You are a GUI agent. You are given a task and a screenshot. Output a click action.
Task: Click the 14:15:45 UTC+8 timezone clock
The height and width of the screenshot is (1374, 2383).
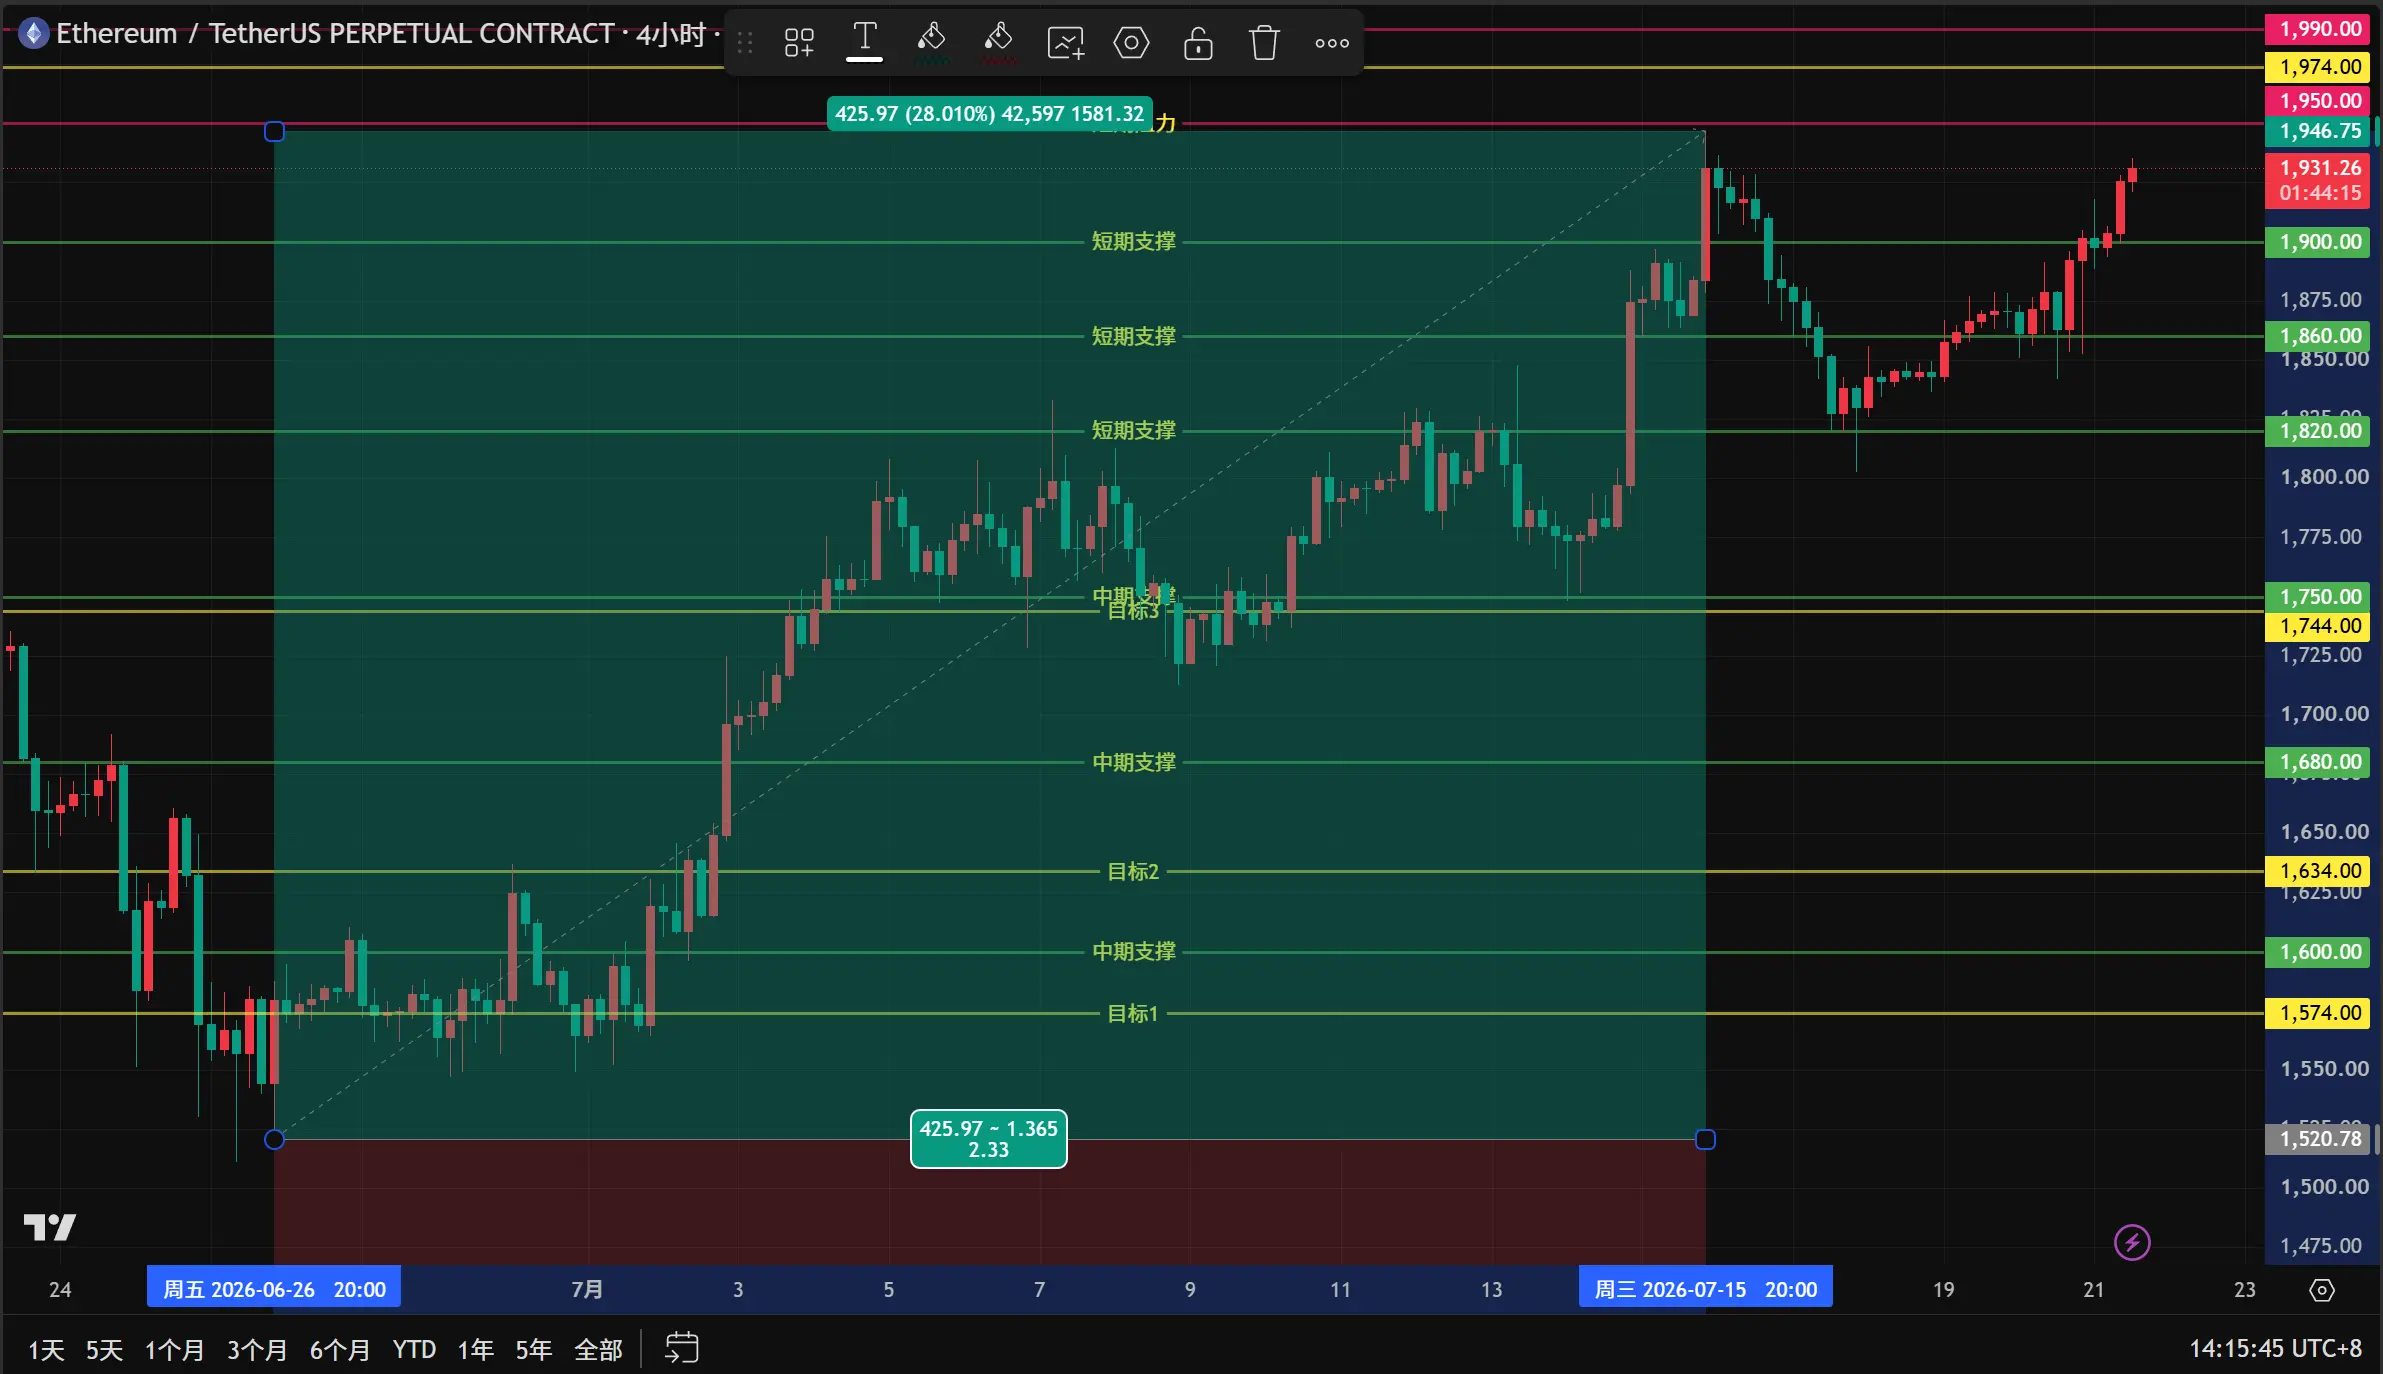click(x=2276, y=1349)
